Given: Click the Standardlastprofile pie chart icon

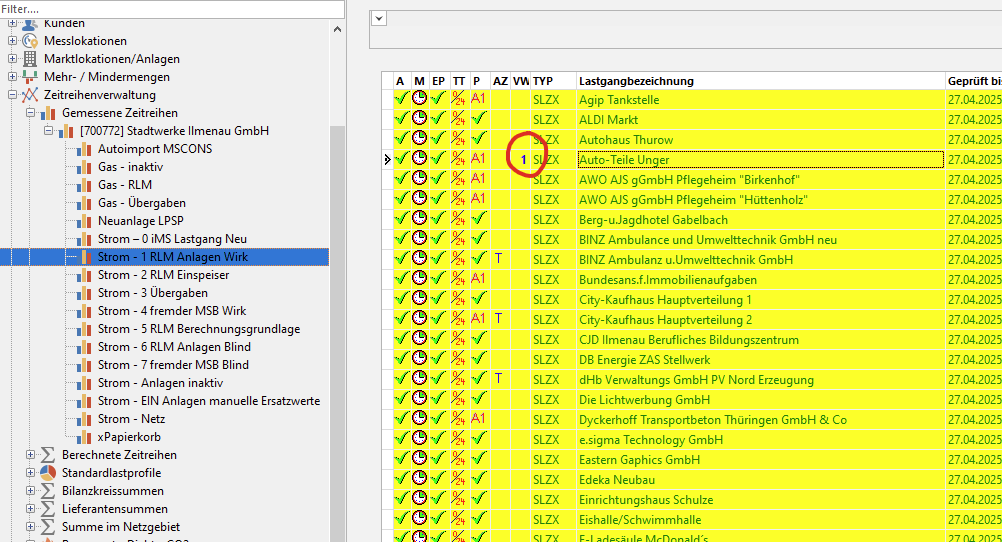Looking at the screenshot, I should pyautogui.click(x=48, y=473).
